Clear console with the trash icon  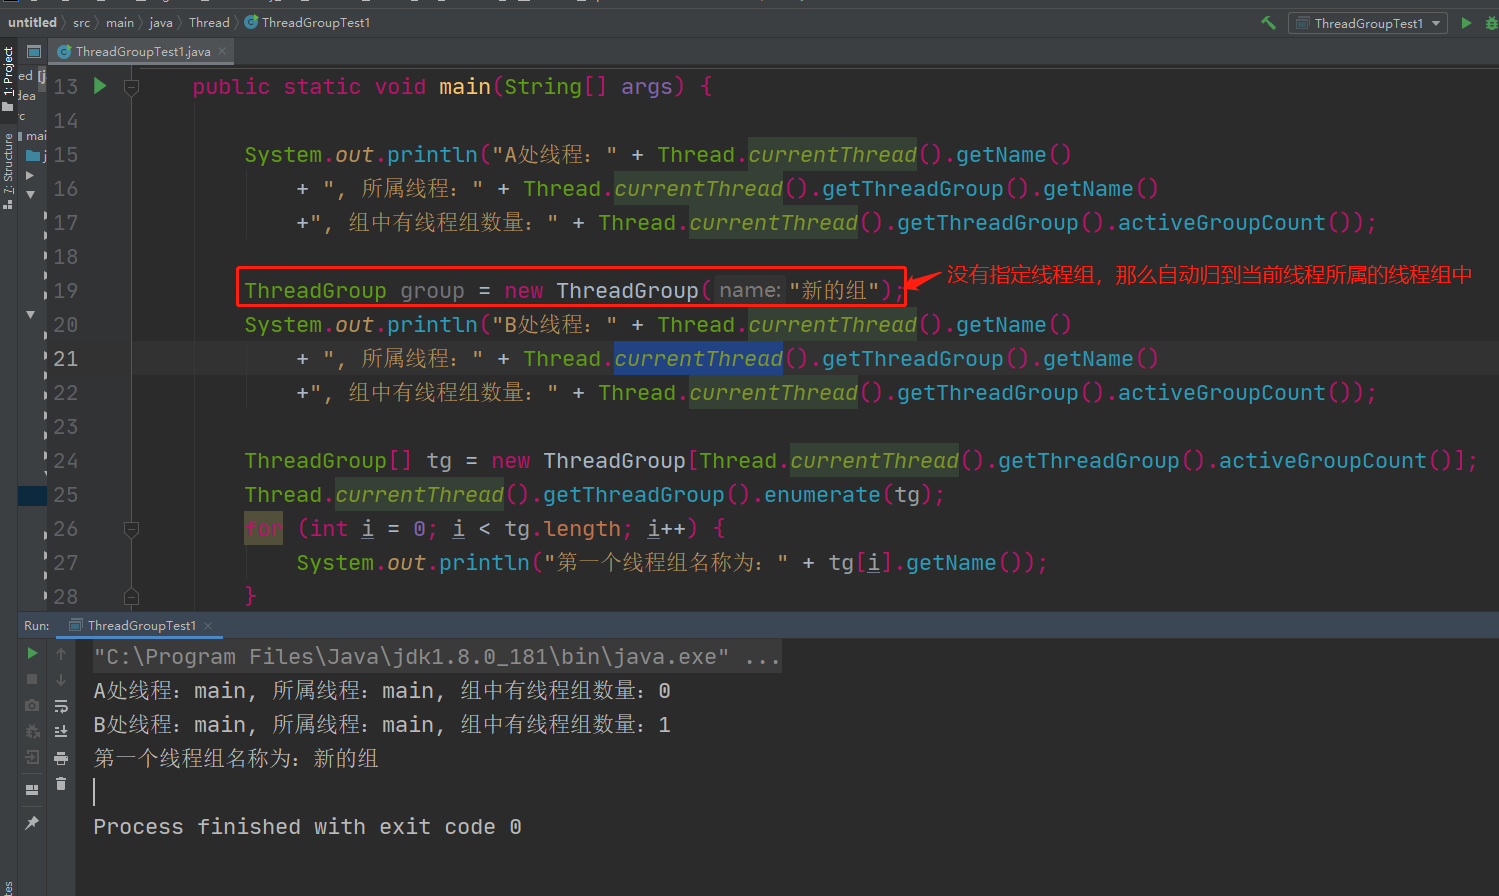tap(61, 784)
